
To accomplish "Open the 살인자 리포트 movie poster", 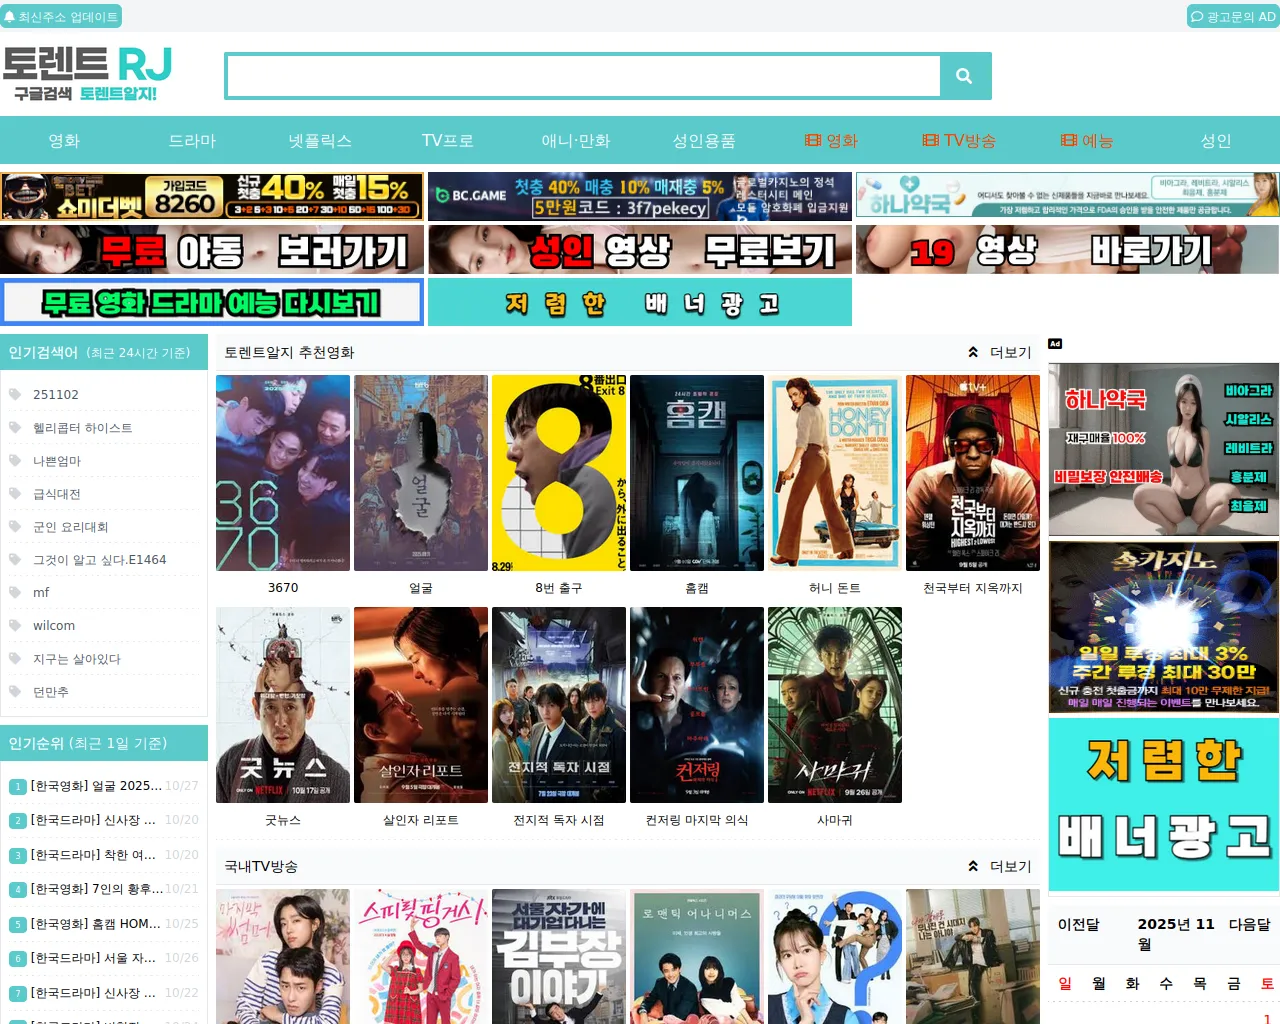I will (x=421, y=705).
